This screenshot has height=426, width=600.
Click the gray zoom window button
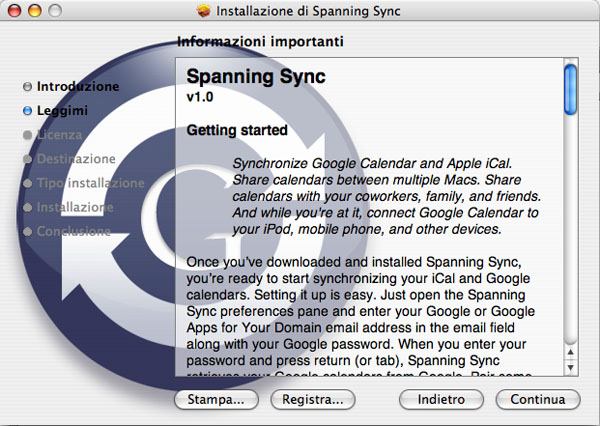click(x=55, y=10)
